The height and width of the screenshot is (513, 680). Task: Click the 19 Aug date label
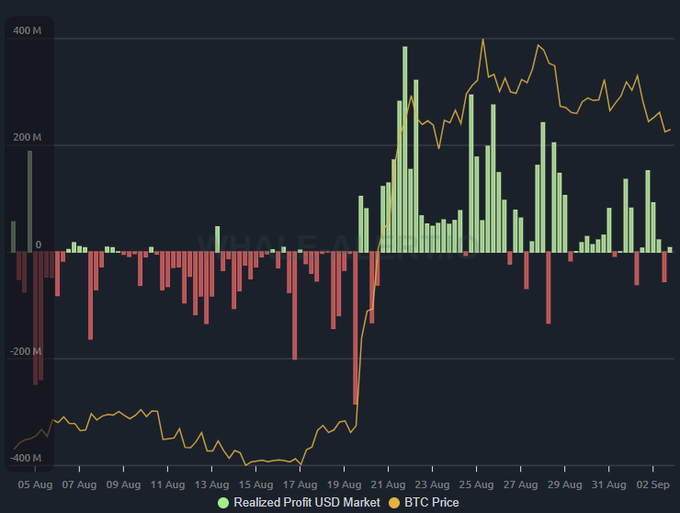344,485
